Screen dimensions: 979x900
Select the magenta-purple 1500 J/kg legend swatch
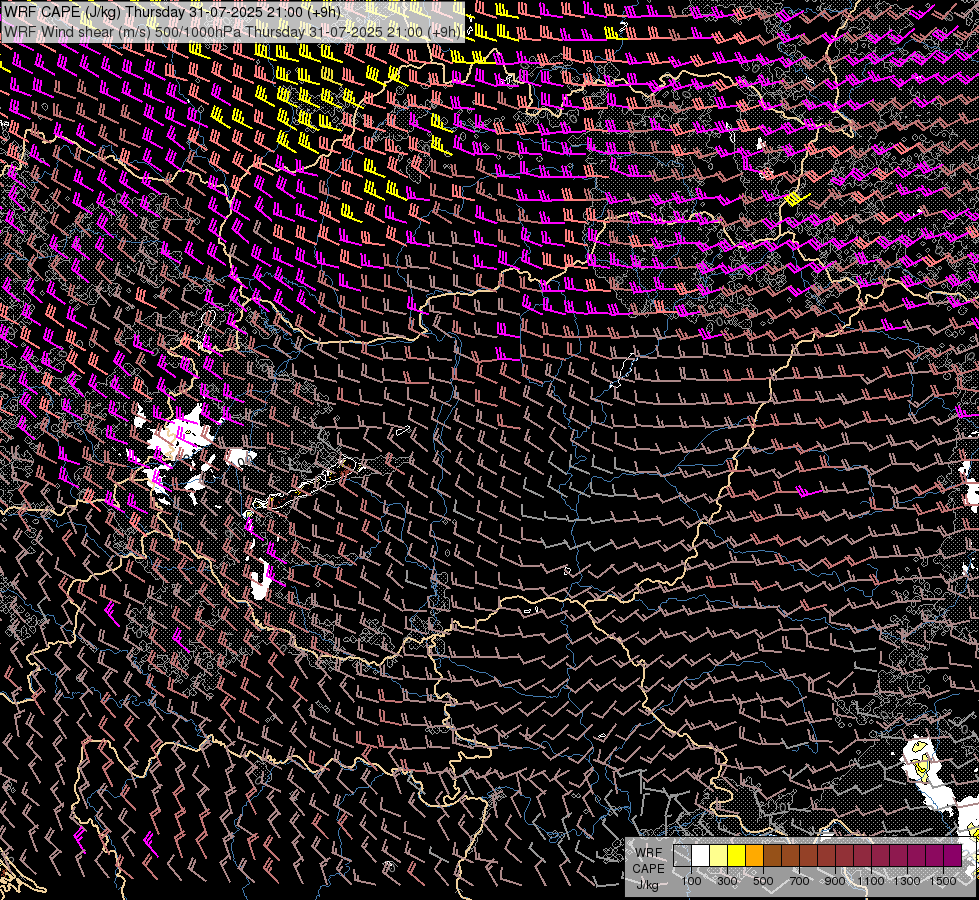pyautogui.click(x=953, y=856)
